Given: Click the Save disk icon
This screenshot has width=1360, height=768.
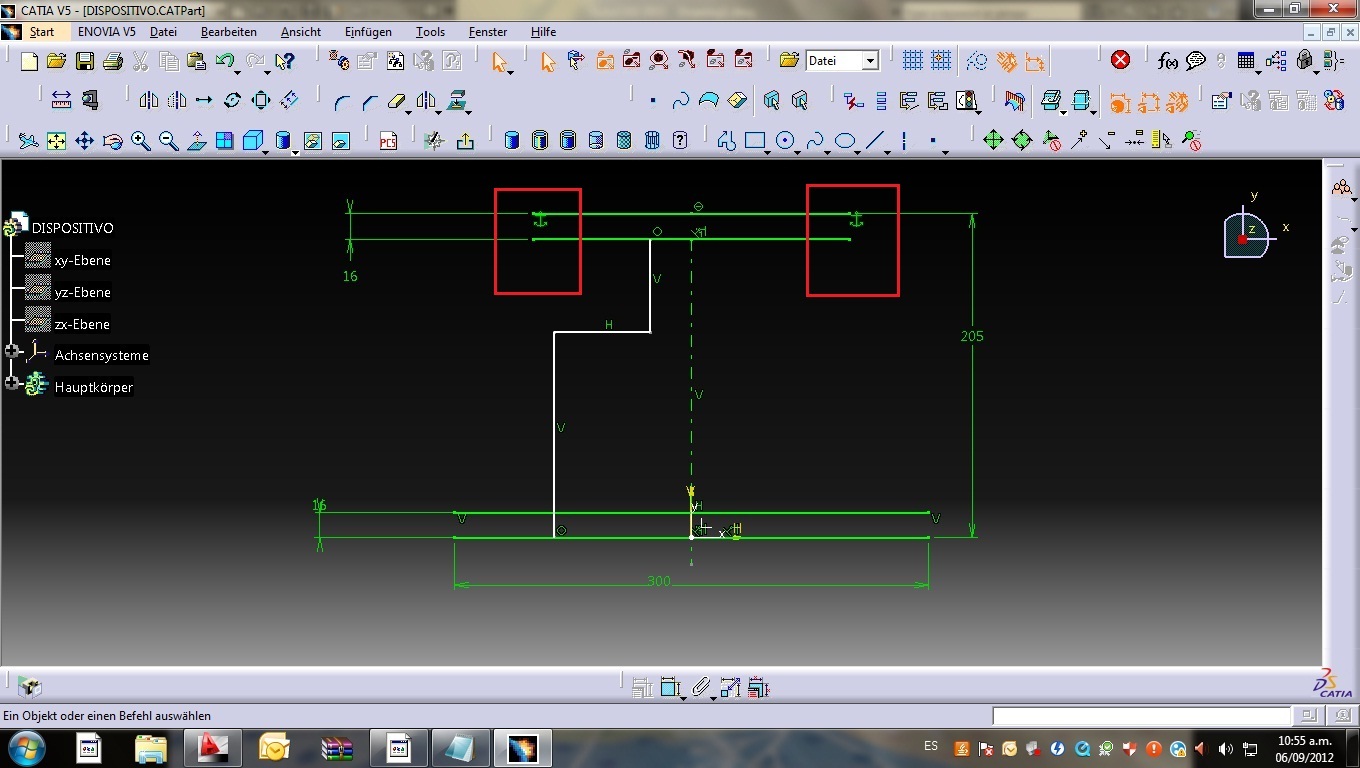Looking at the screenshot, I should [85, 61].
